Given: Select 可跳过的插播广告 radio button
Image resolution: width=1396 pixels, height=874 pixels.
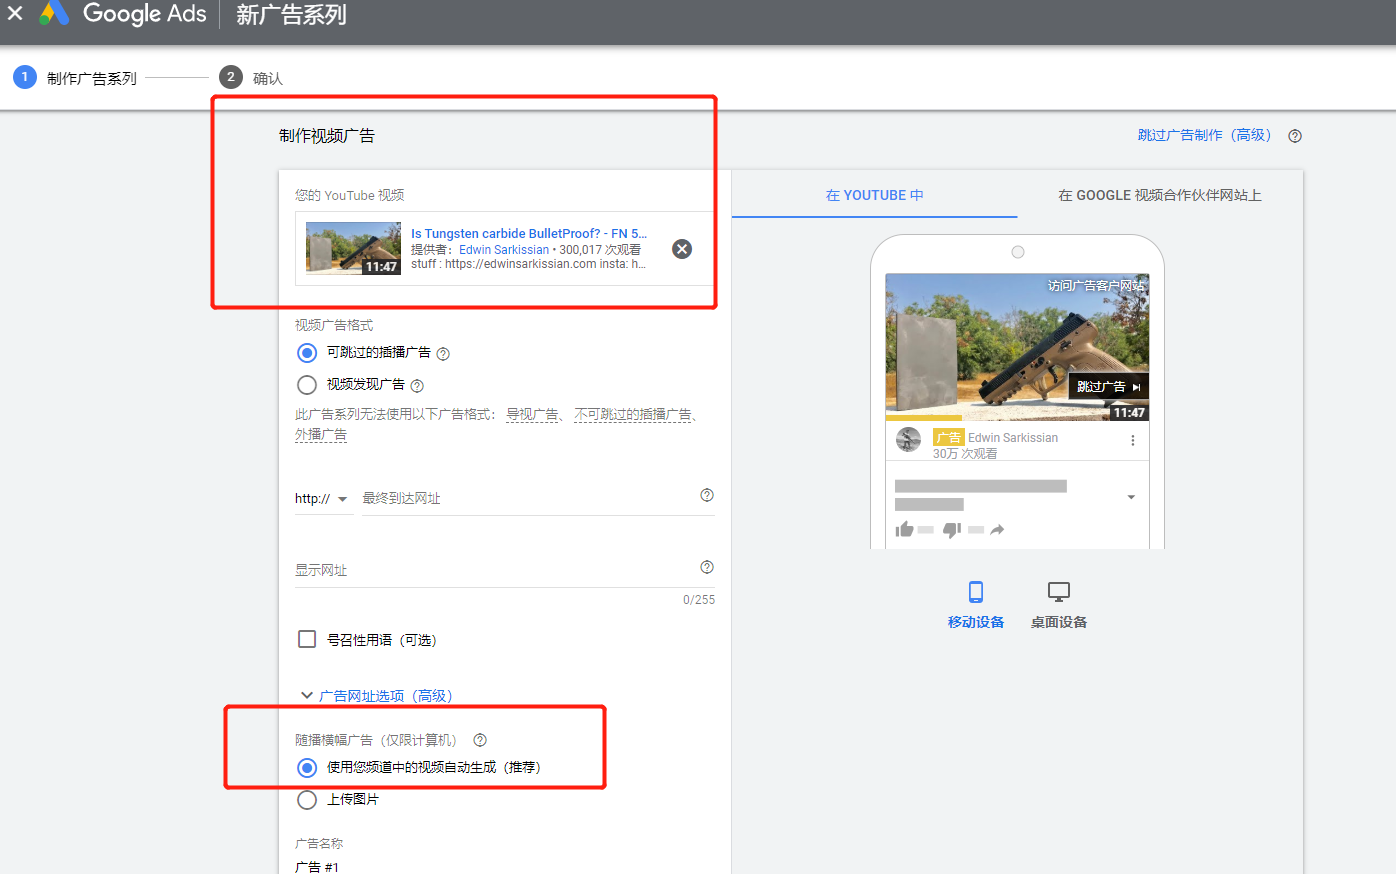Looking at the screenshot, I should tap(307, 353).
